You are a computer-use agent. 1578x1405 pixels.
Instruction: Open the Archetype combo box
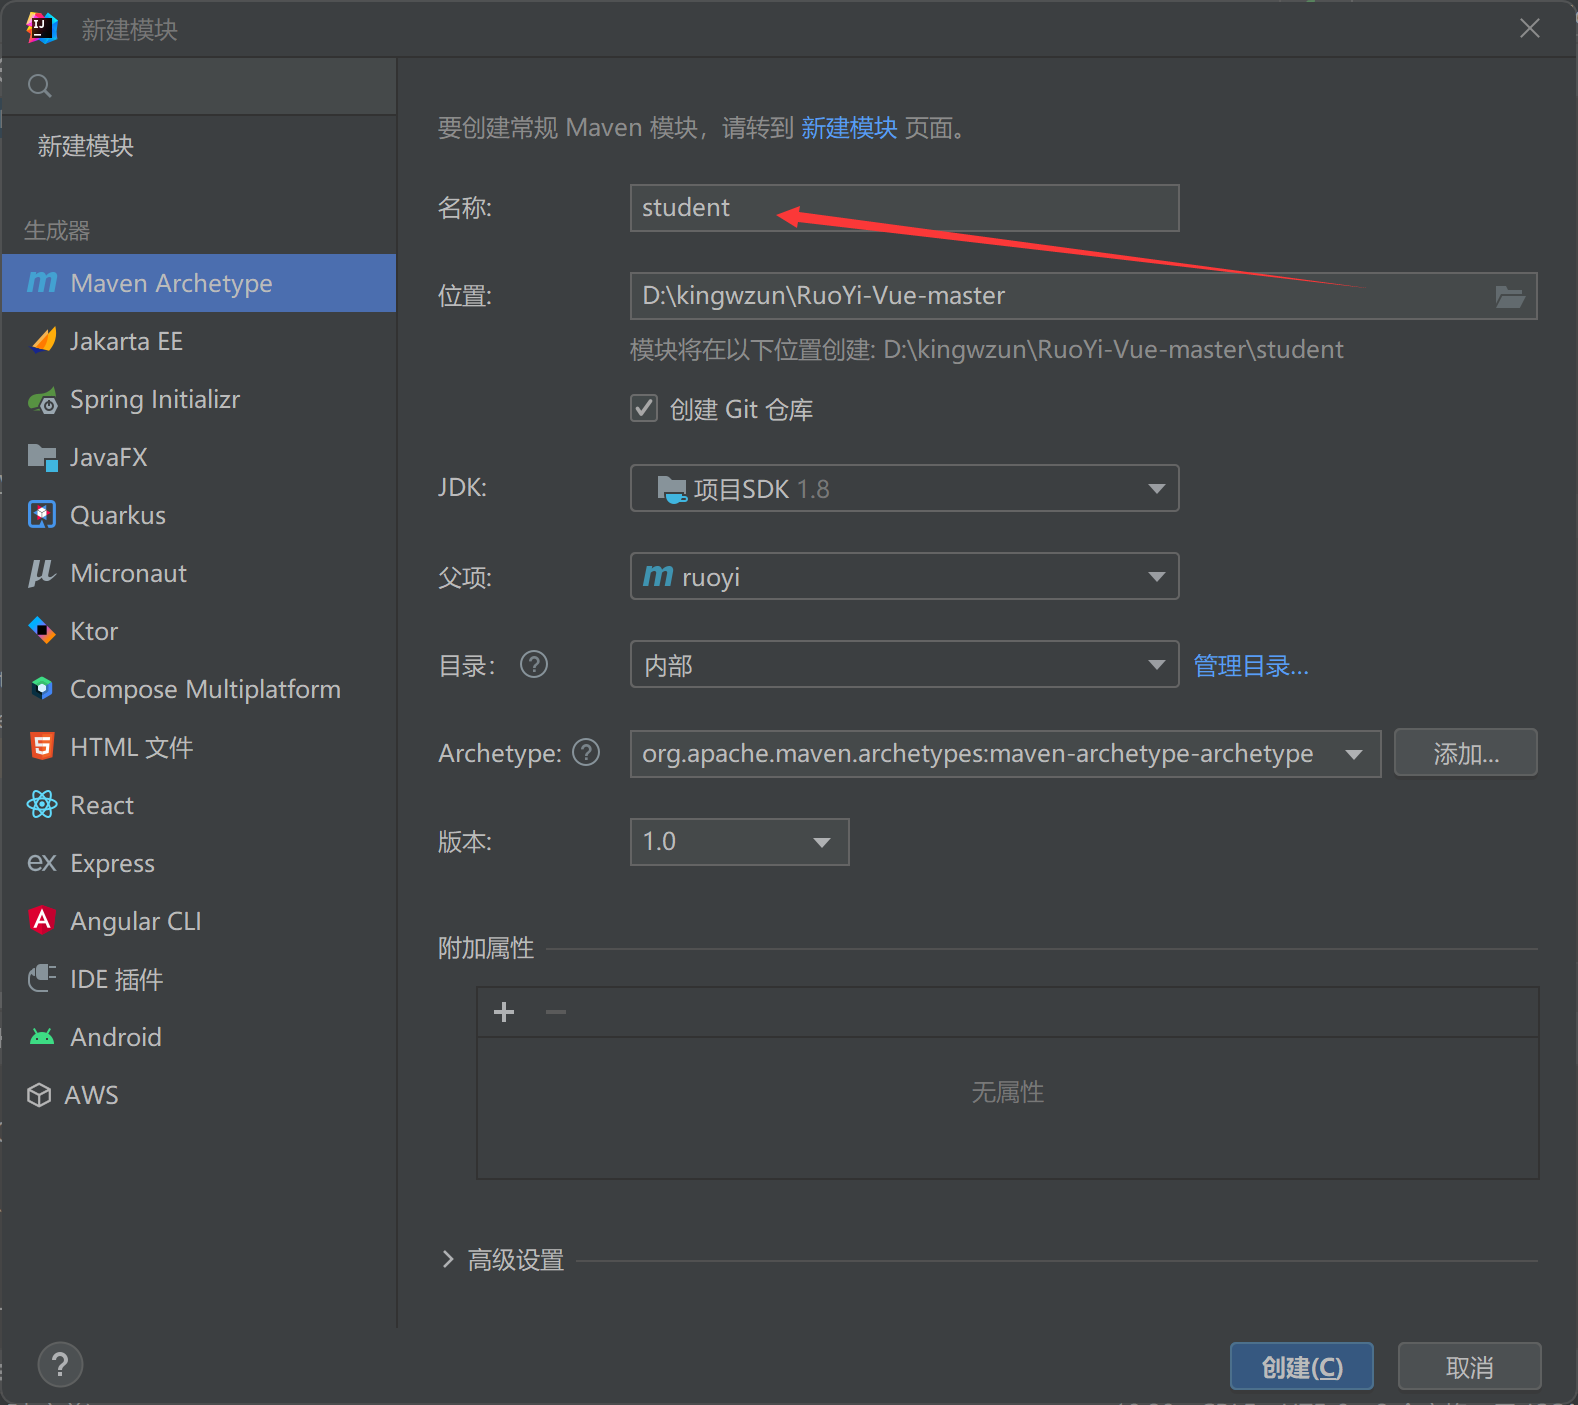click(1006, 753)
